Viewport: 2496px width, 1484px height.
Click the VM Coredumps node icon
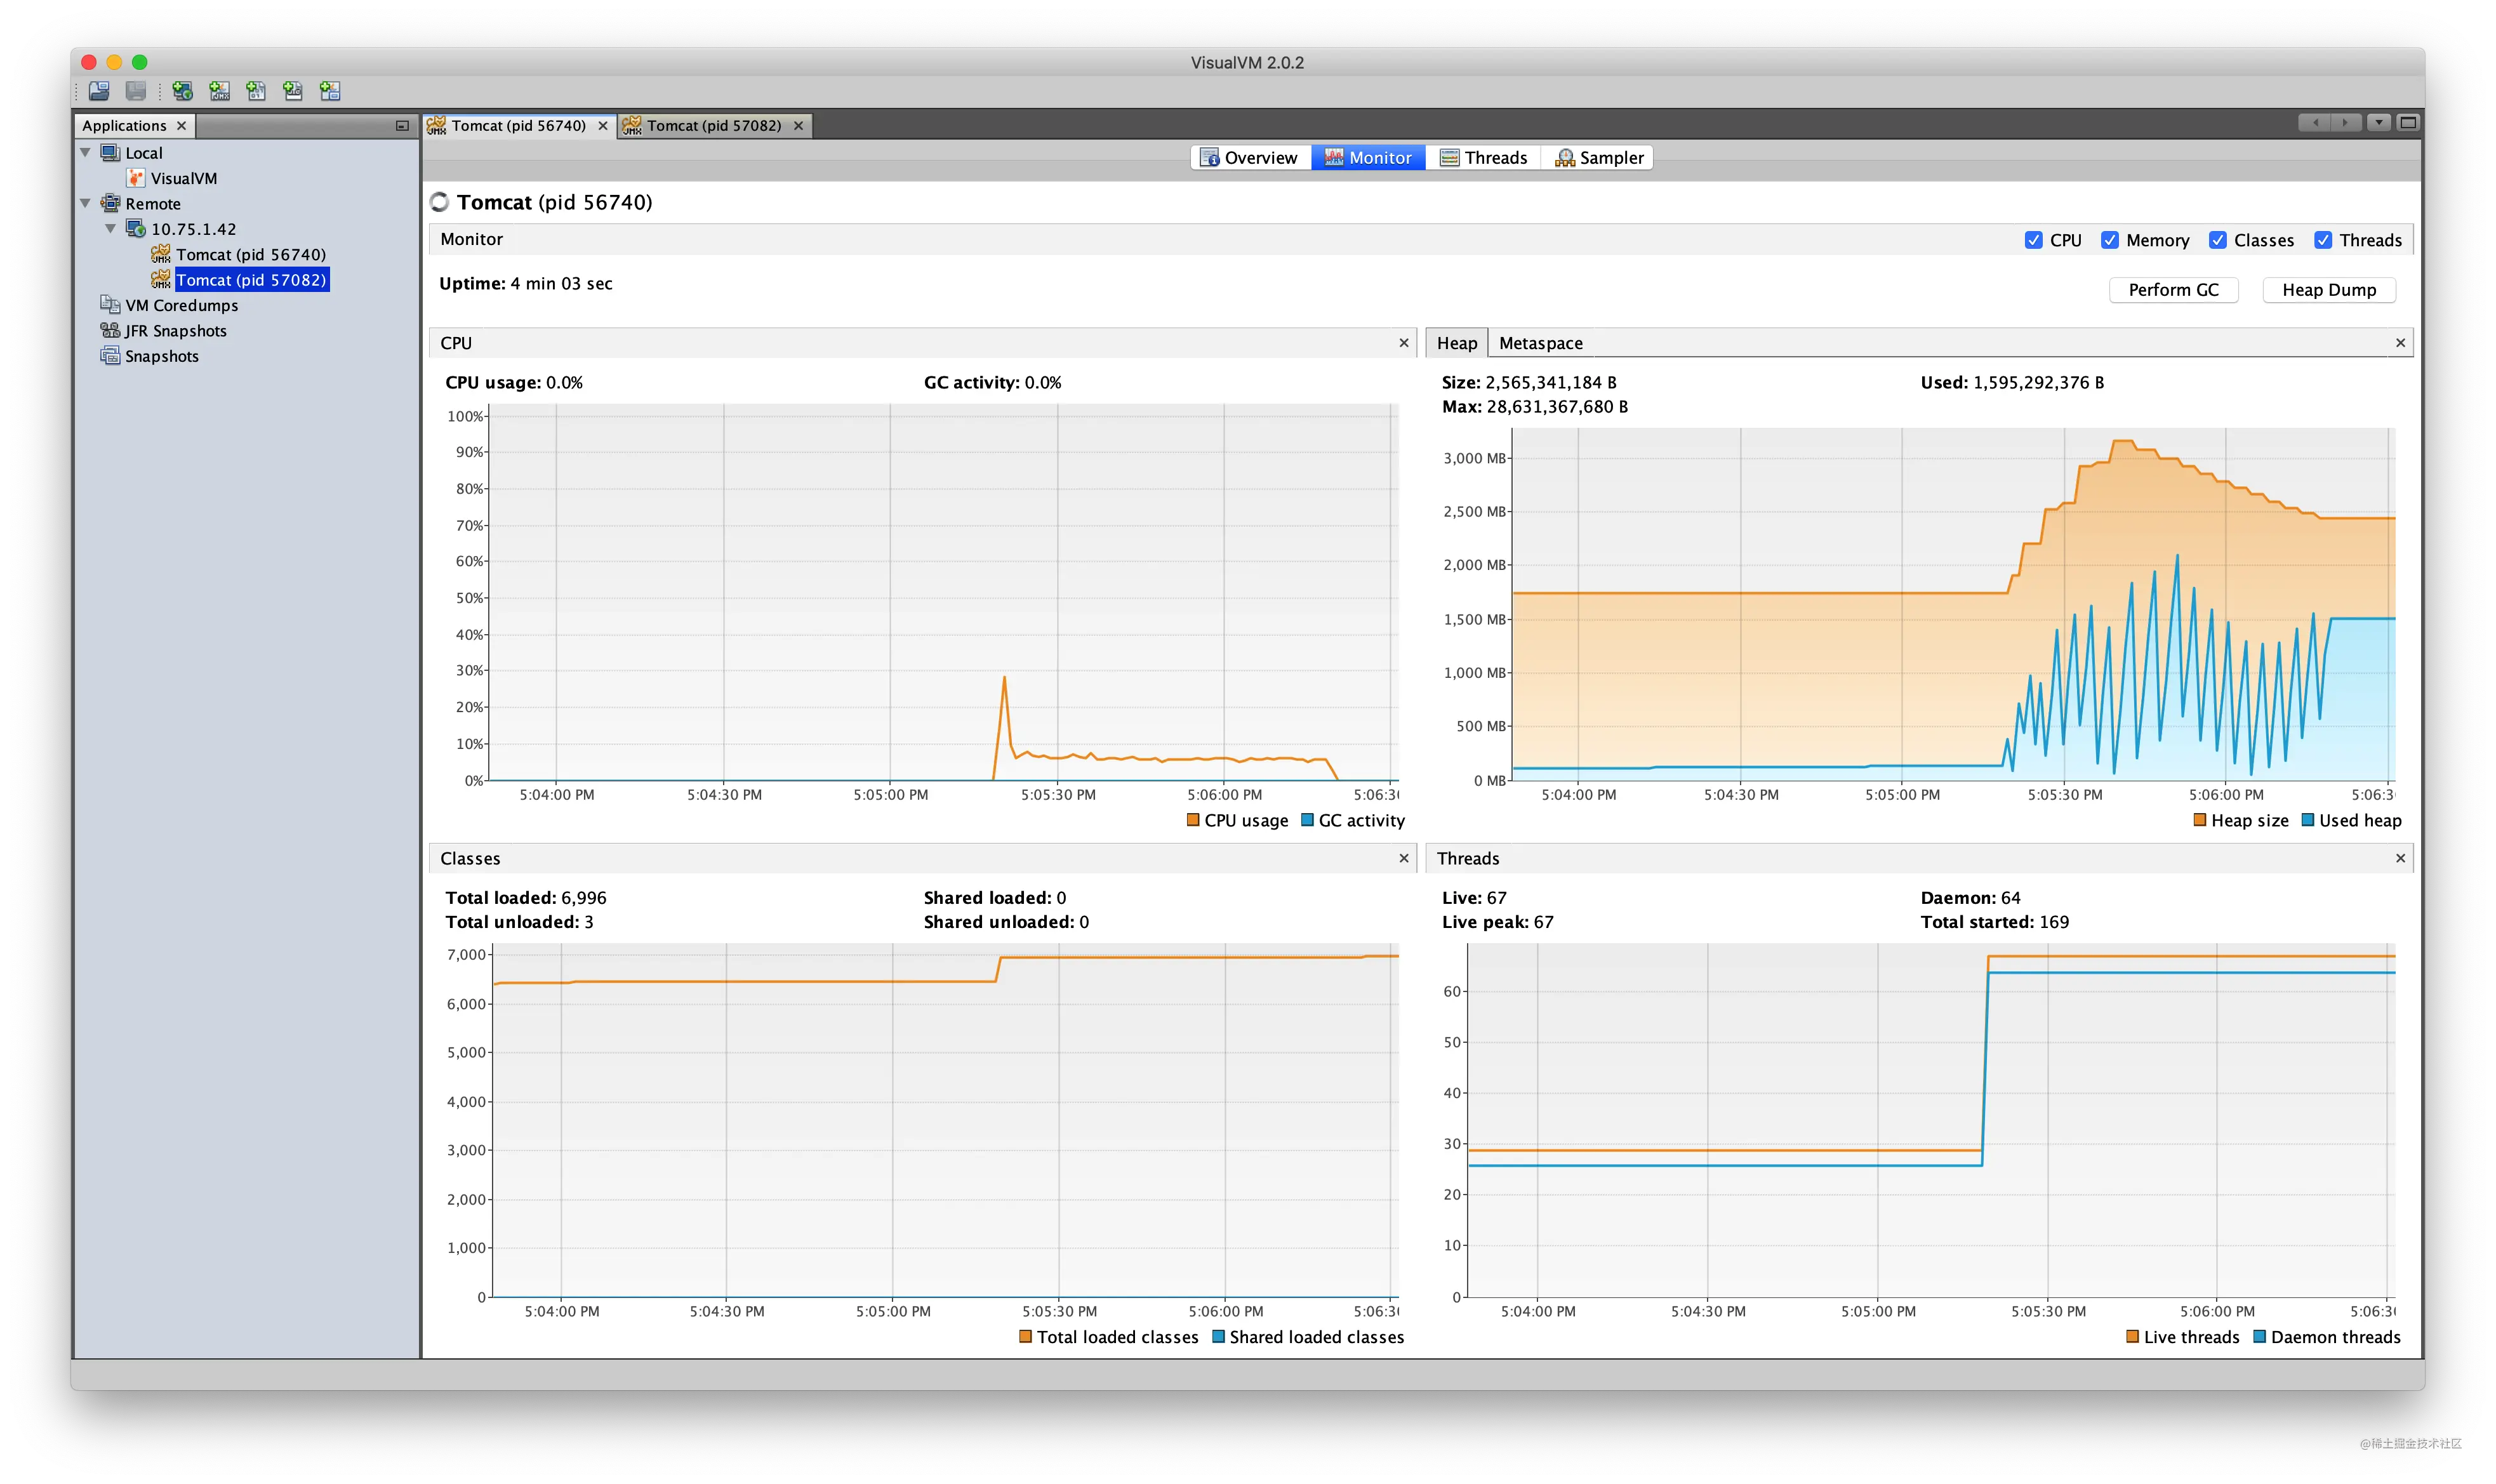(x=110, y=305)
